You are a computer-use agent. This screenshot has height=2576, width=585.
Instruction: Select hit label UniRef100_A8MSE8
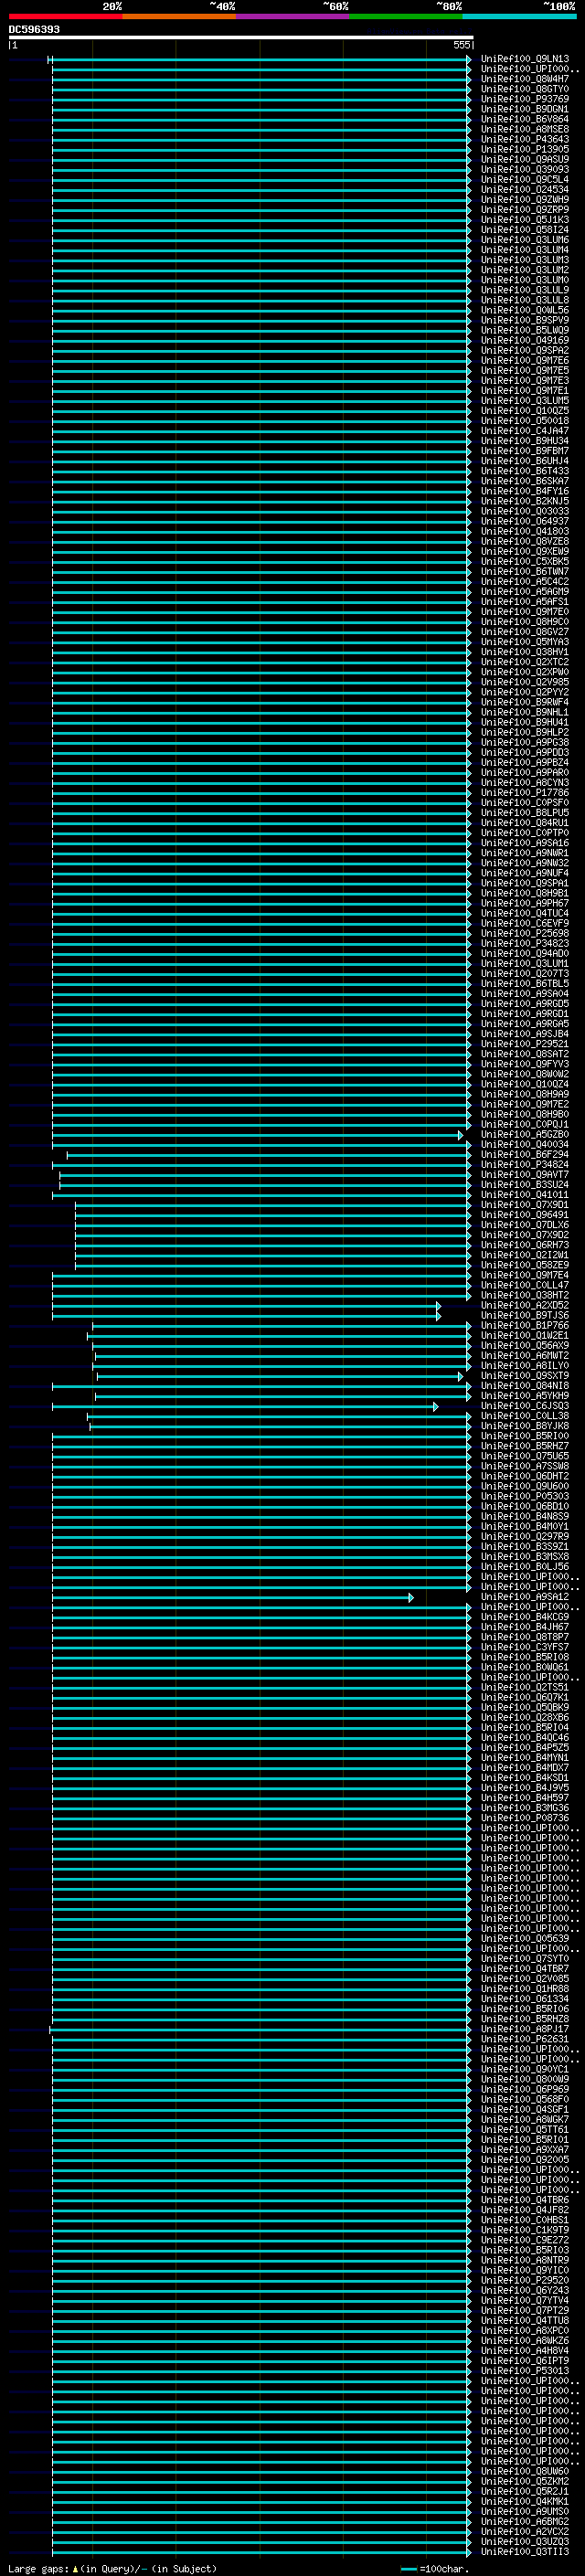[x=524, y=129]
